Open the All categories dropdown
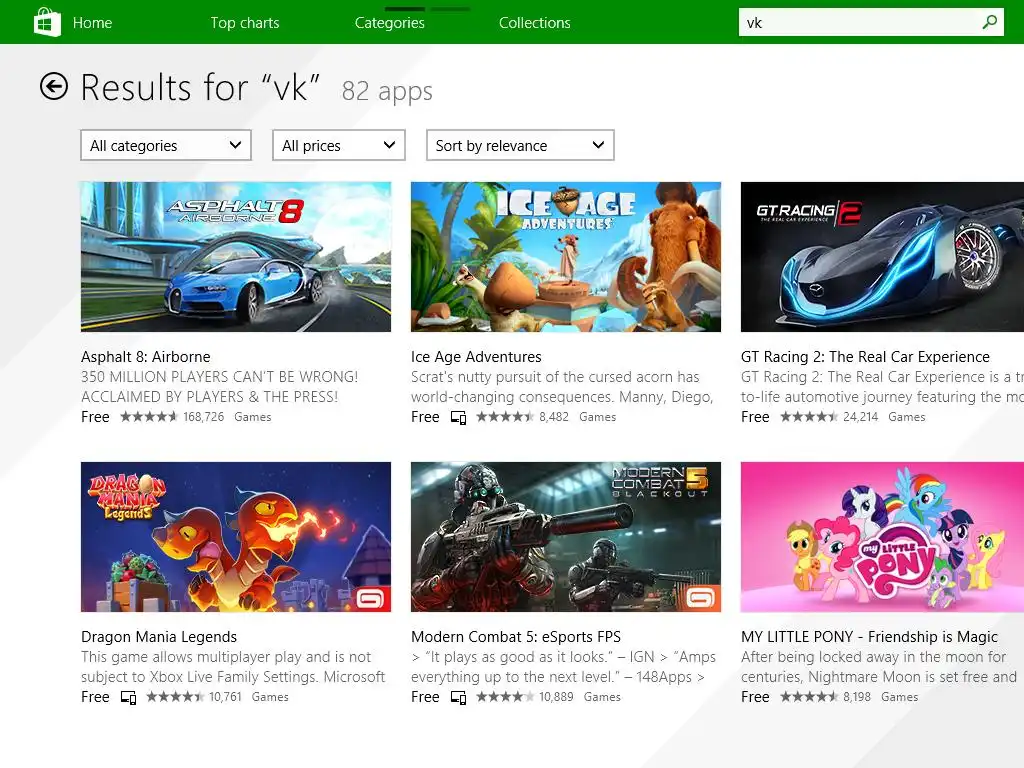 (166, 145)
